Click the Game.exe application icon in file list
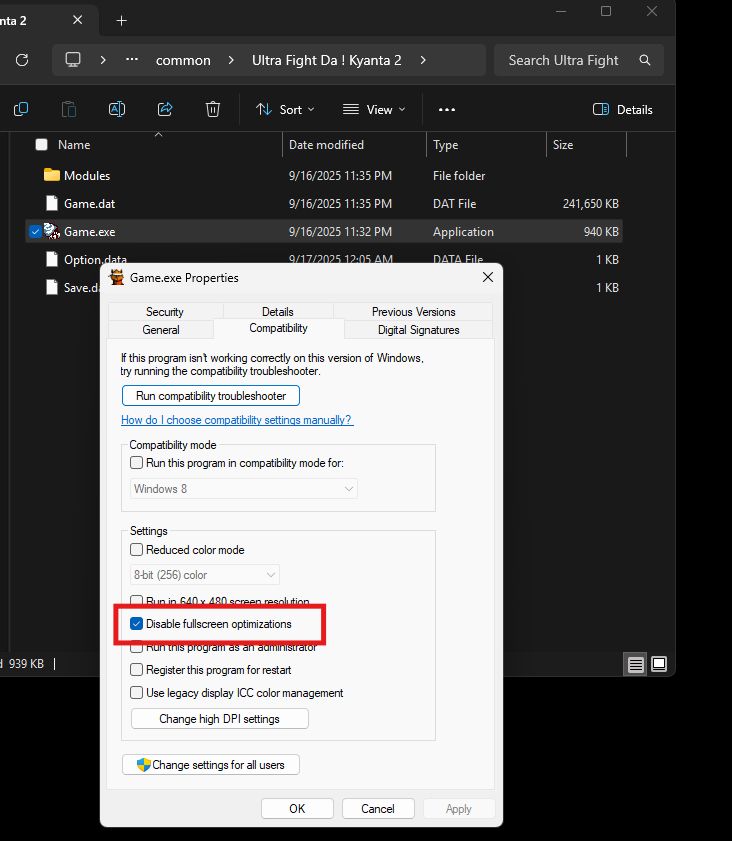The image size is (732, 841). pyautogui.click(x=51, y=231)
